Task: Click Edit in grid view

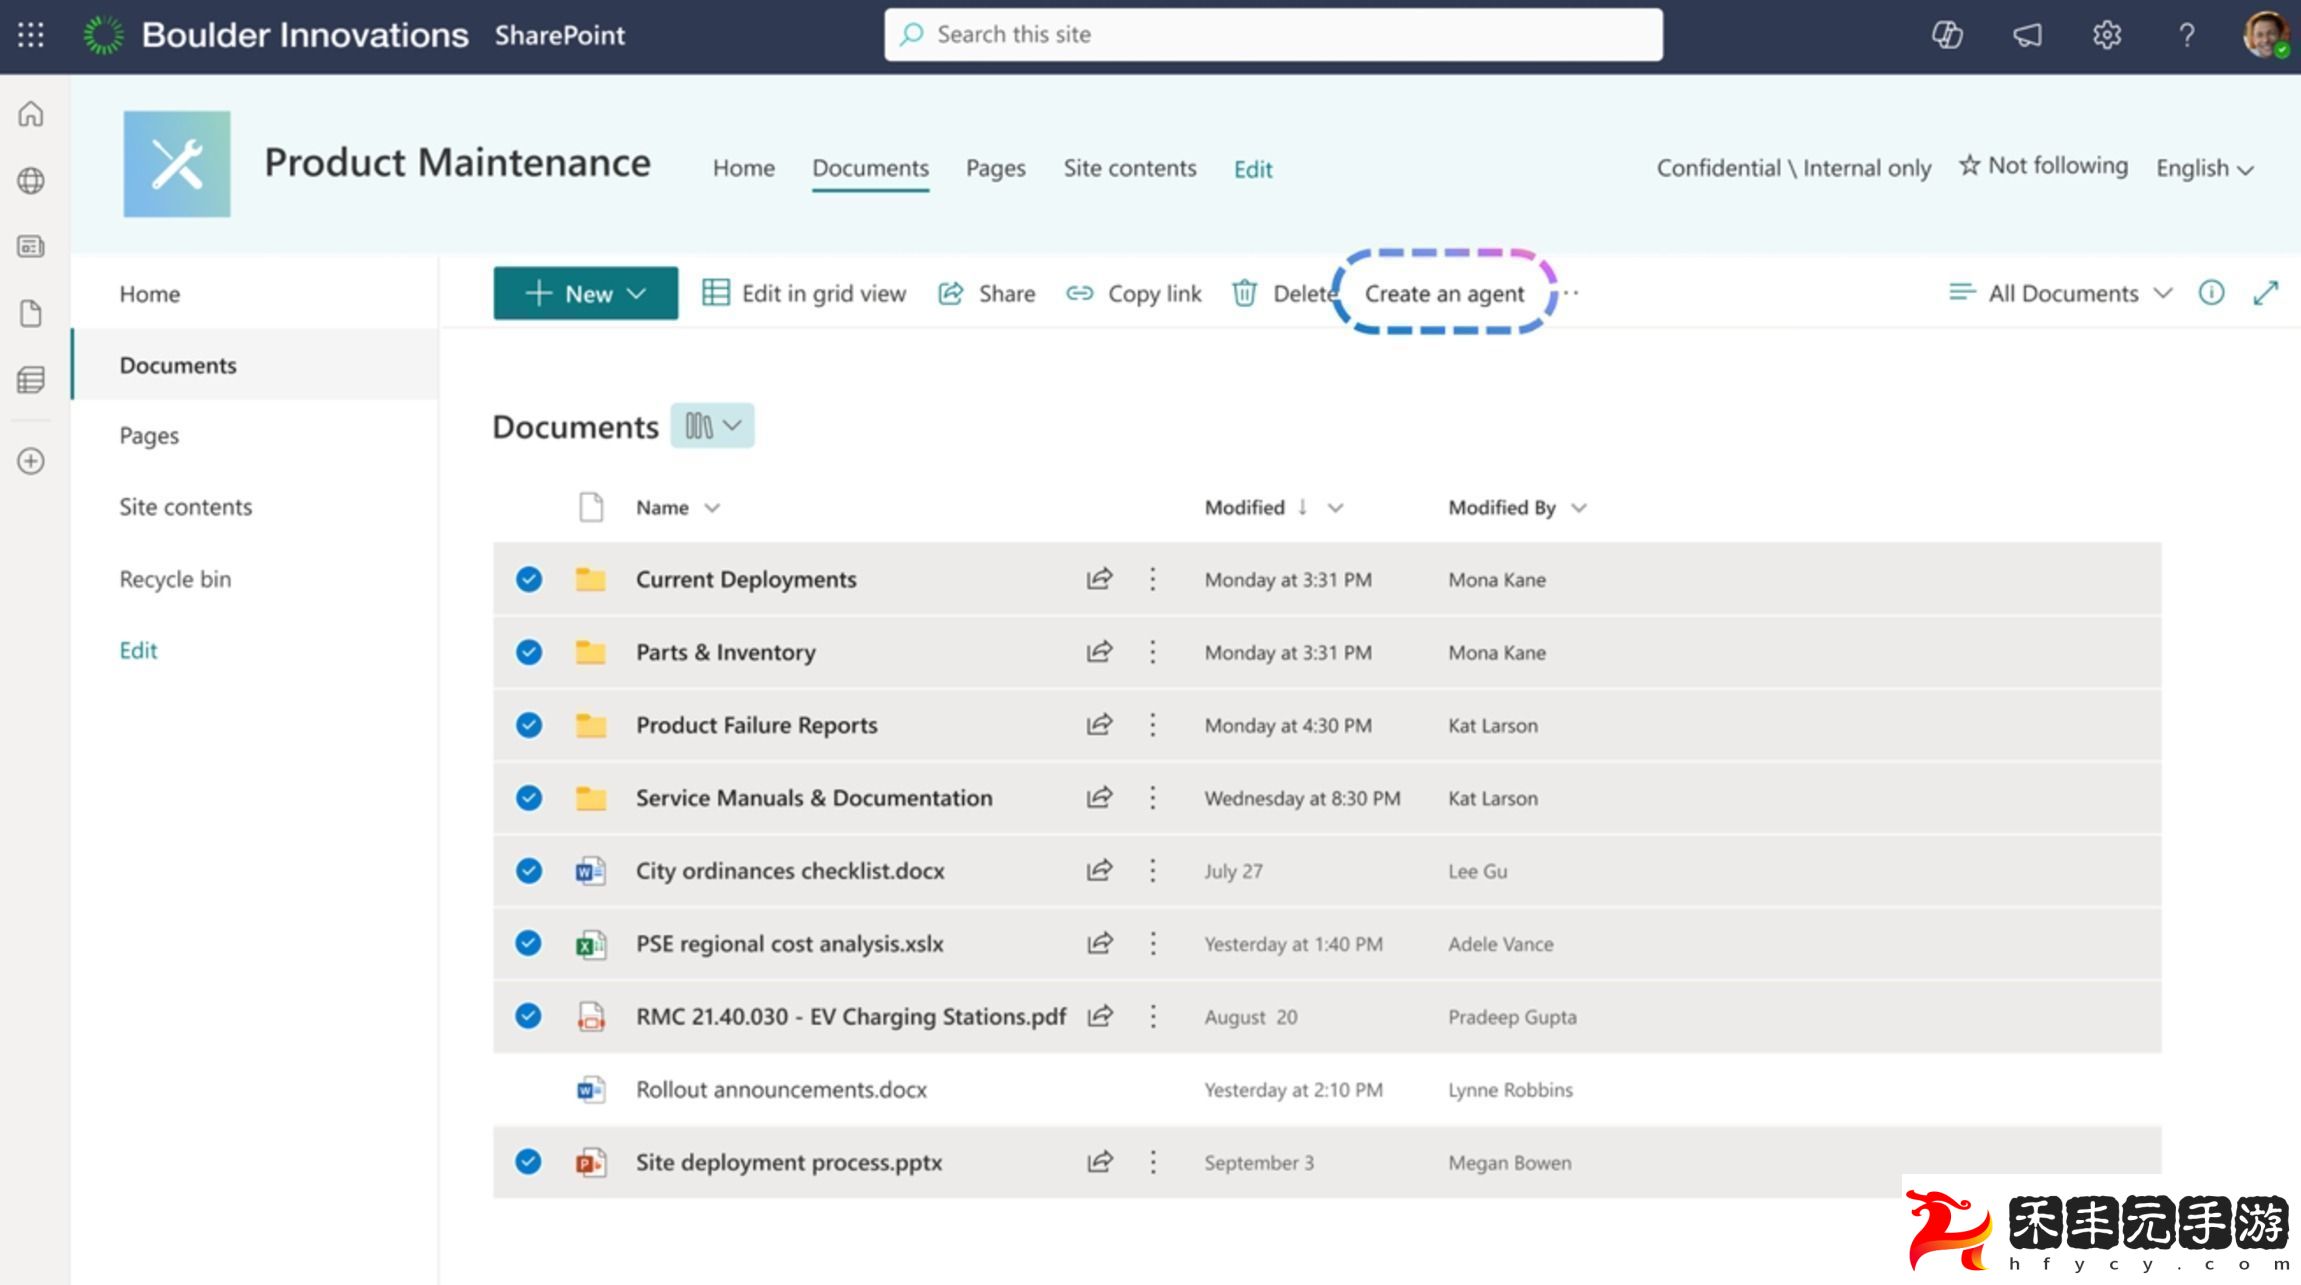Action: coord(804,293)
